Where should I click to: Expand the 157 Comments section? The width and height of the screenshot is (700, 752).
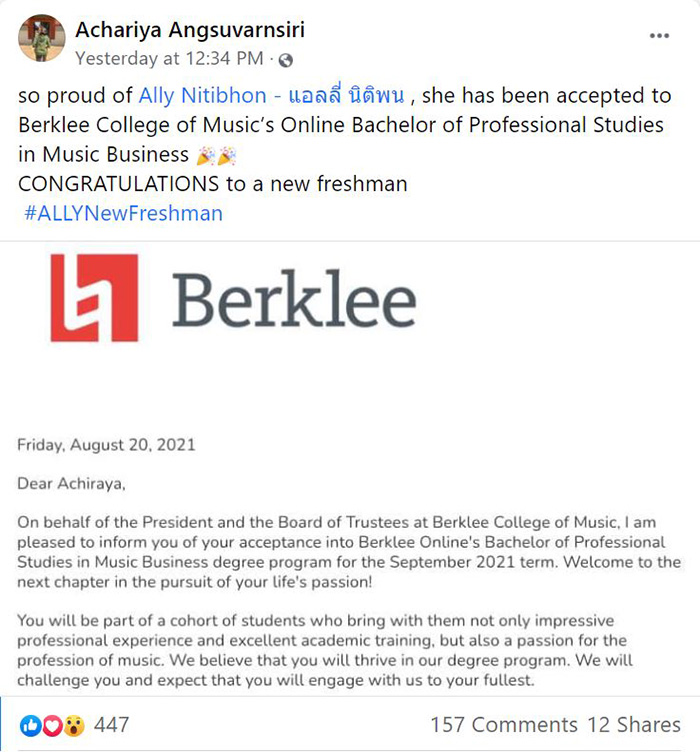[x=503, y=725]
